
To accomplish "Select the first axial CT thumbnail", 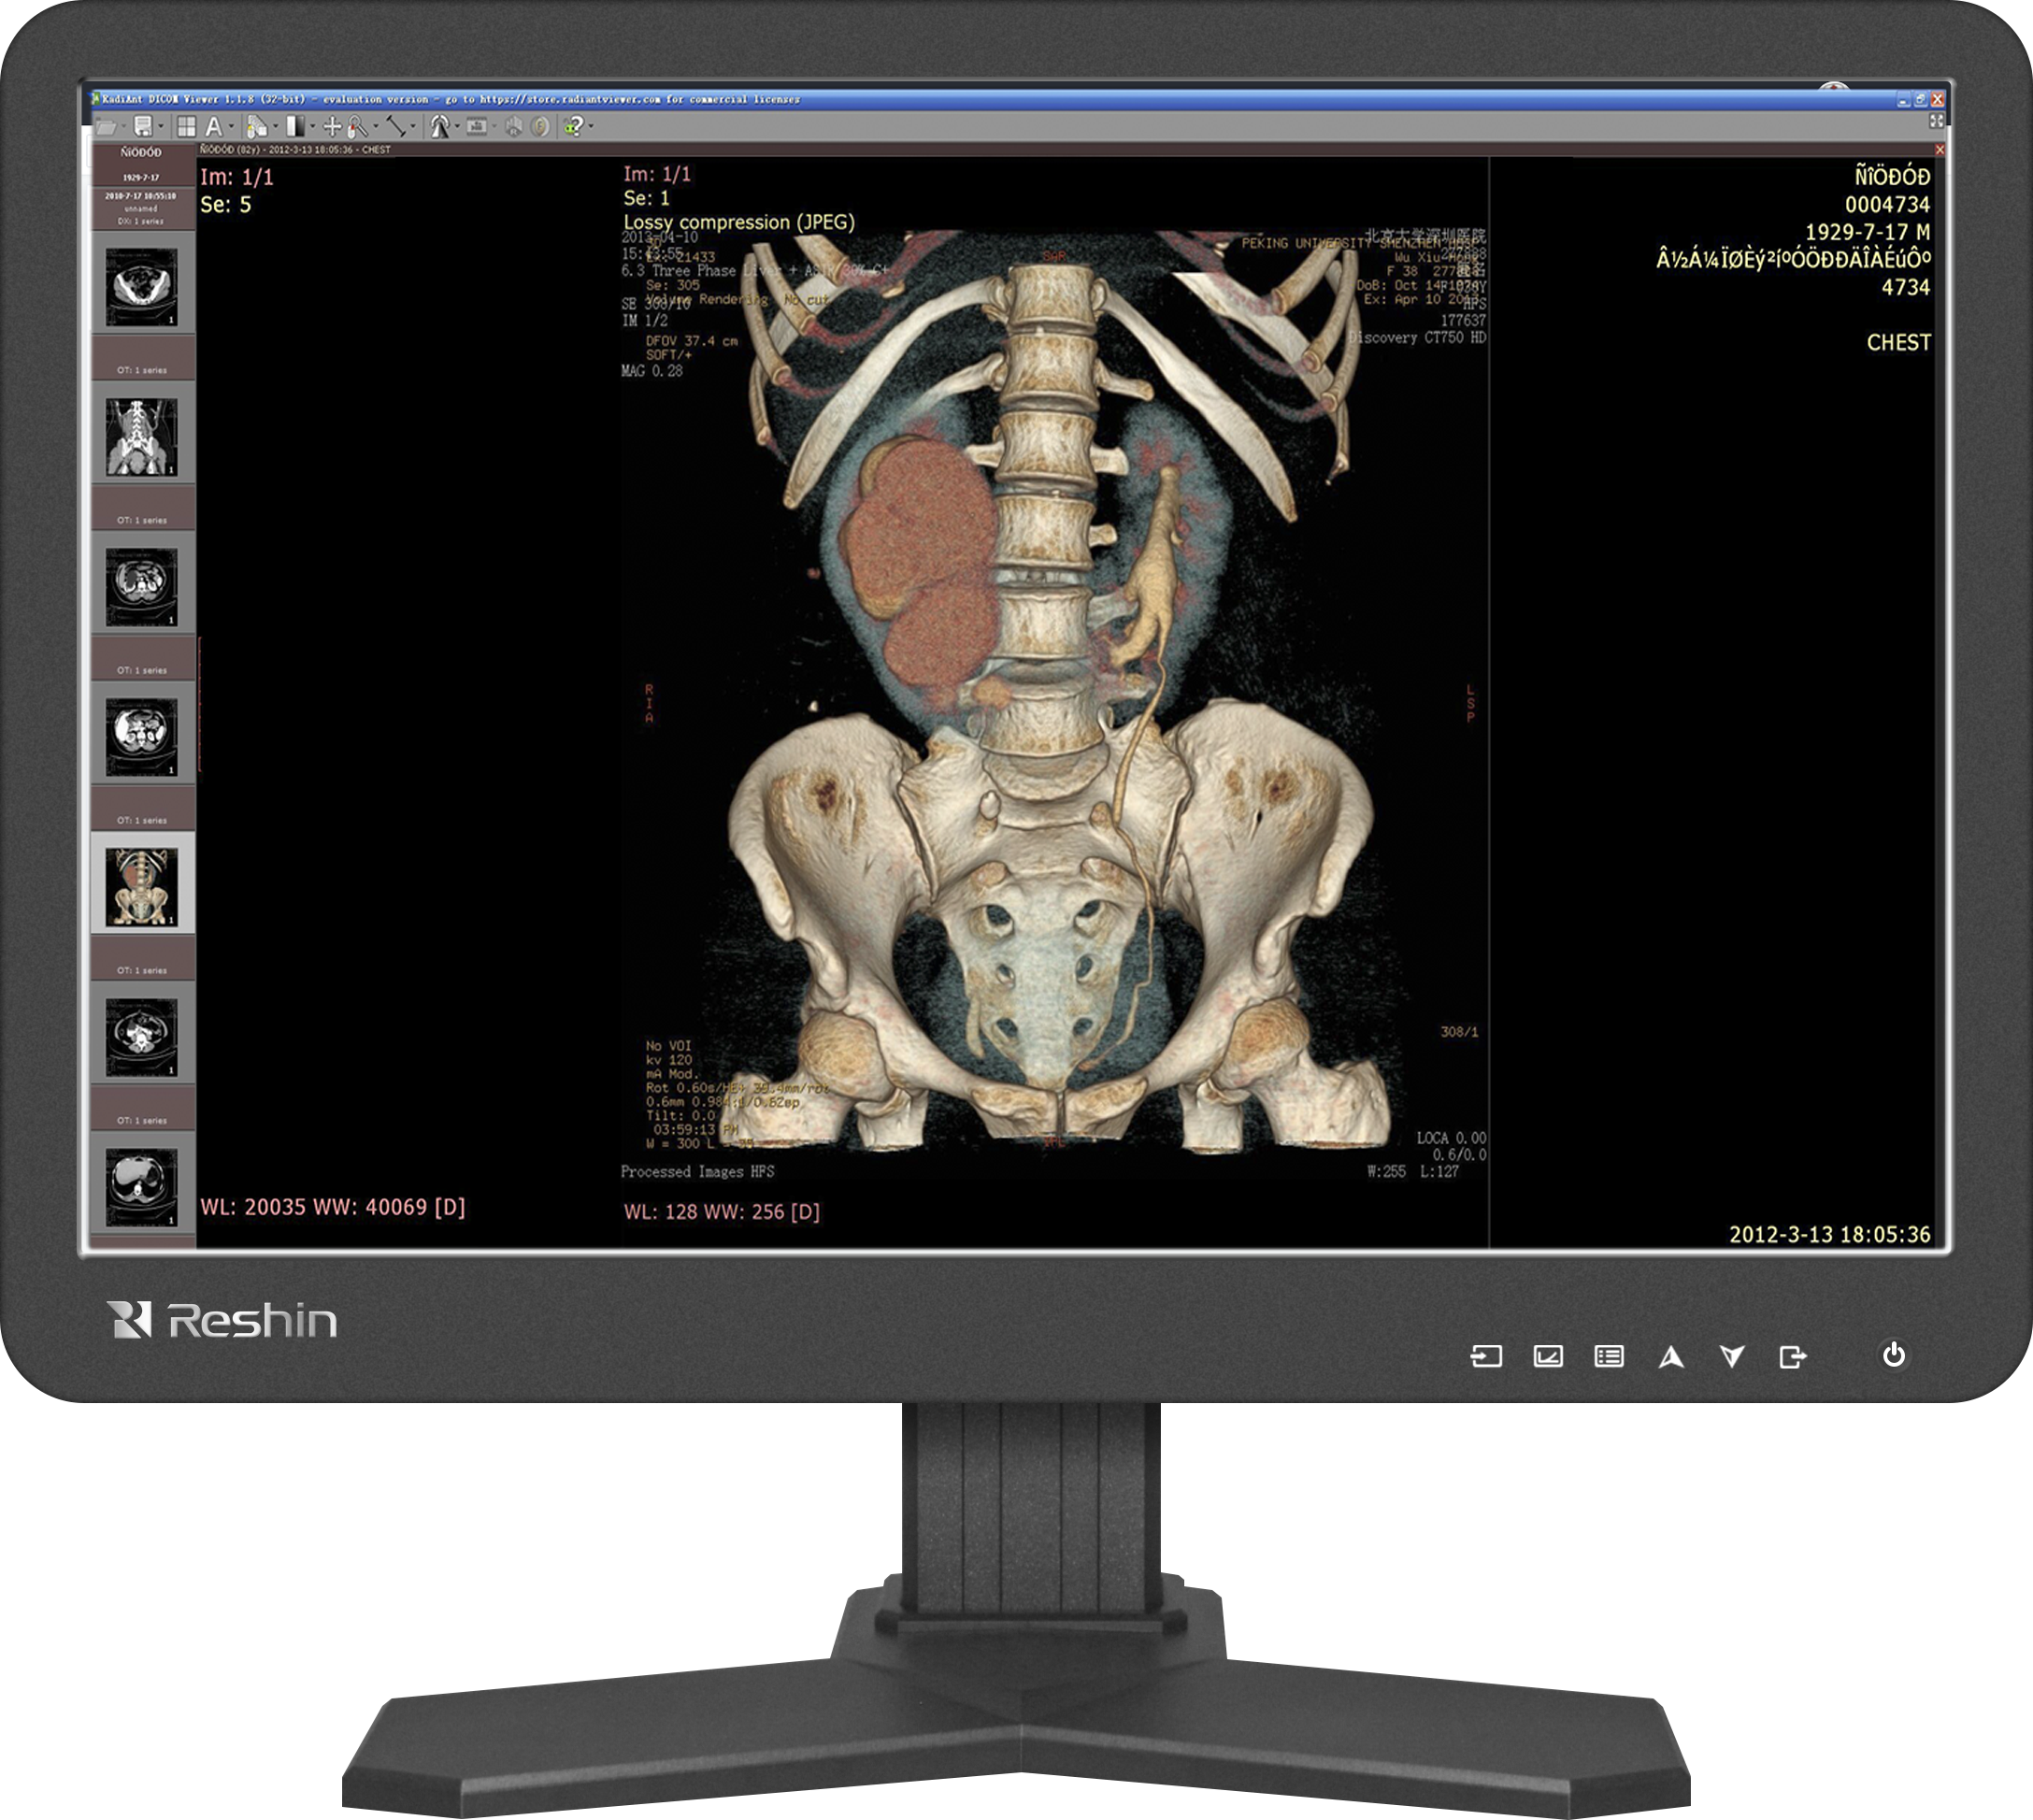I will click(142, 285).
